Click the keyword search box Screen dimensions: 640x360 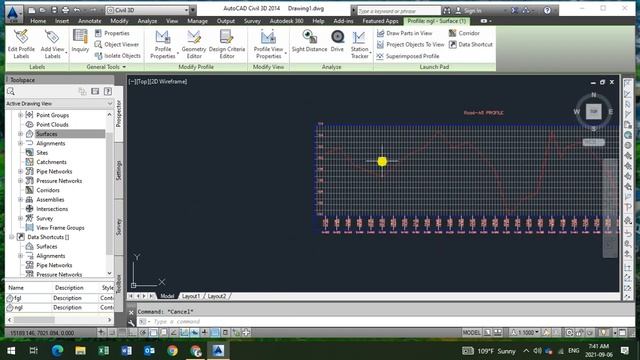pyautogui.click(x=399, y=11)
